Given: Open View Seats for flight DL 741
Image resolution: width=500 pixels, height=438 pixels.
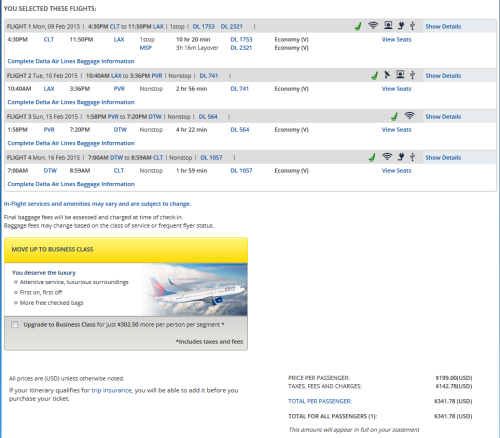Looking at the screenshot, I should tap(396, 89).
